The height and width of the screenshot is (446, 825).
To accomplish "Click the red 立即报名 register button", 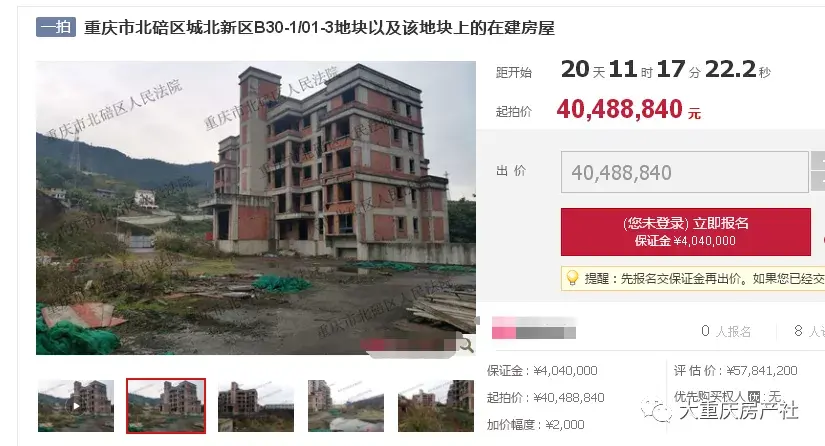I will [x=686, y=232].
